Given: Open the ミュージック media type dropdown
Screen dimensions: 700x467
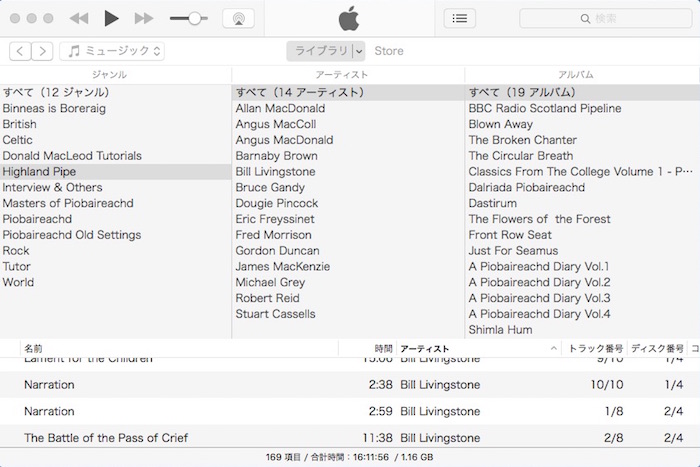Looking at the screenshot, I should (112, 51).
